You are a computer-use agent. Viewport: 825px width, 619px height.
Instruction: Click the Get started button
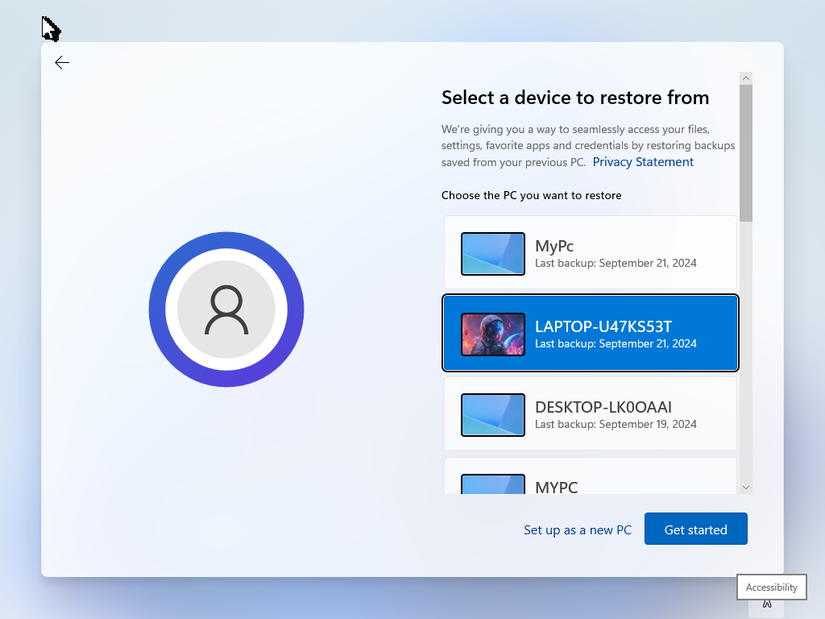pos(695,529)
